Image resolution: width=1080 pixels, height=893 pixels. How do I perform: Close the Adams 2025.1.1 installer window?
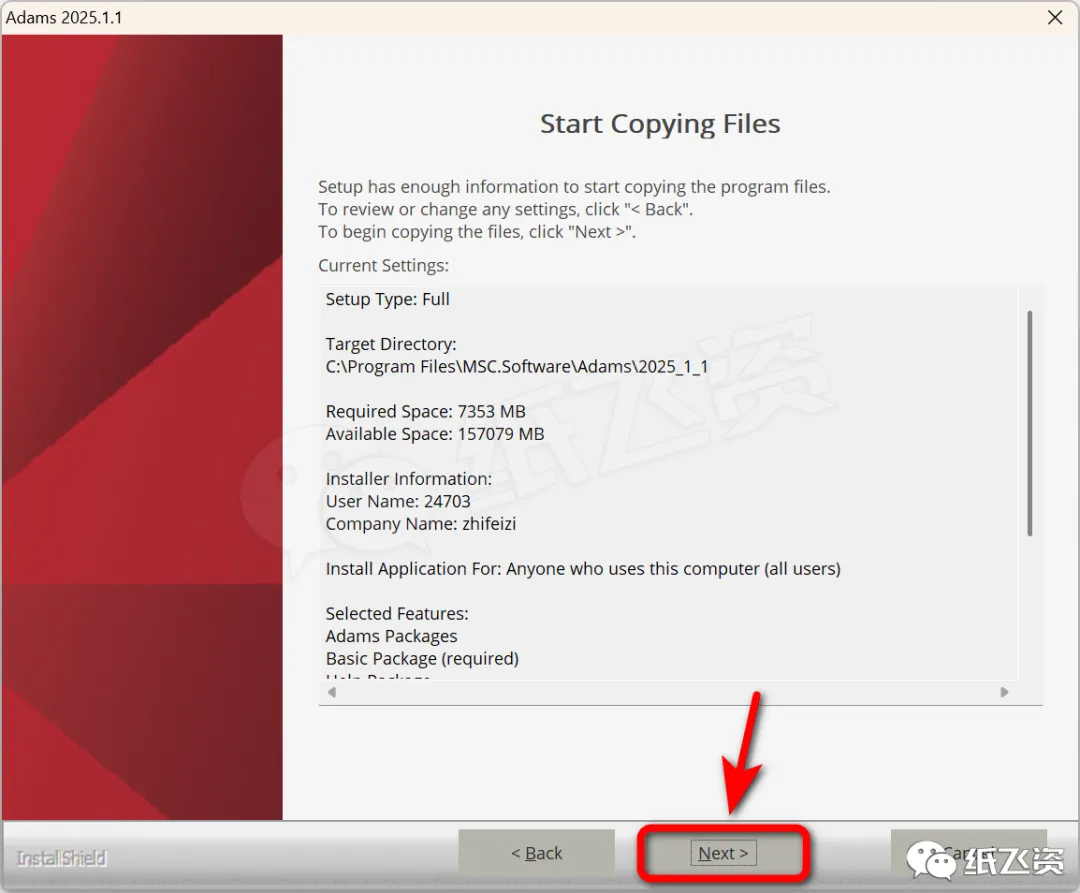pos(1055,17)
